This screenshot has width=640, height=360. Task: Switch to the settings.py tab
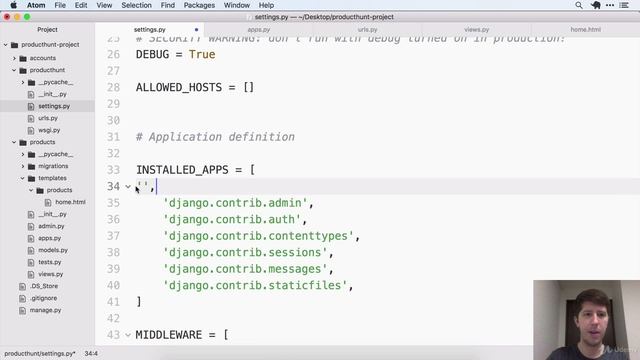pos(149,29)
